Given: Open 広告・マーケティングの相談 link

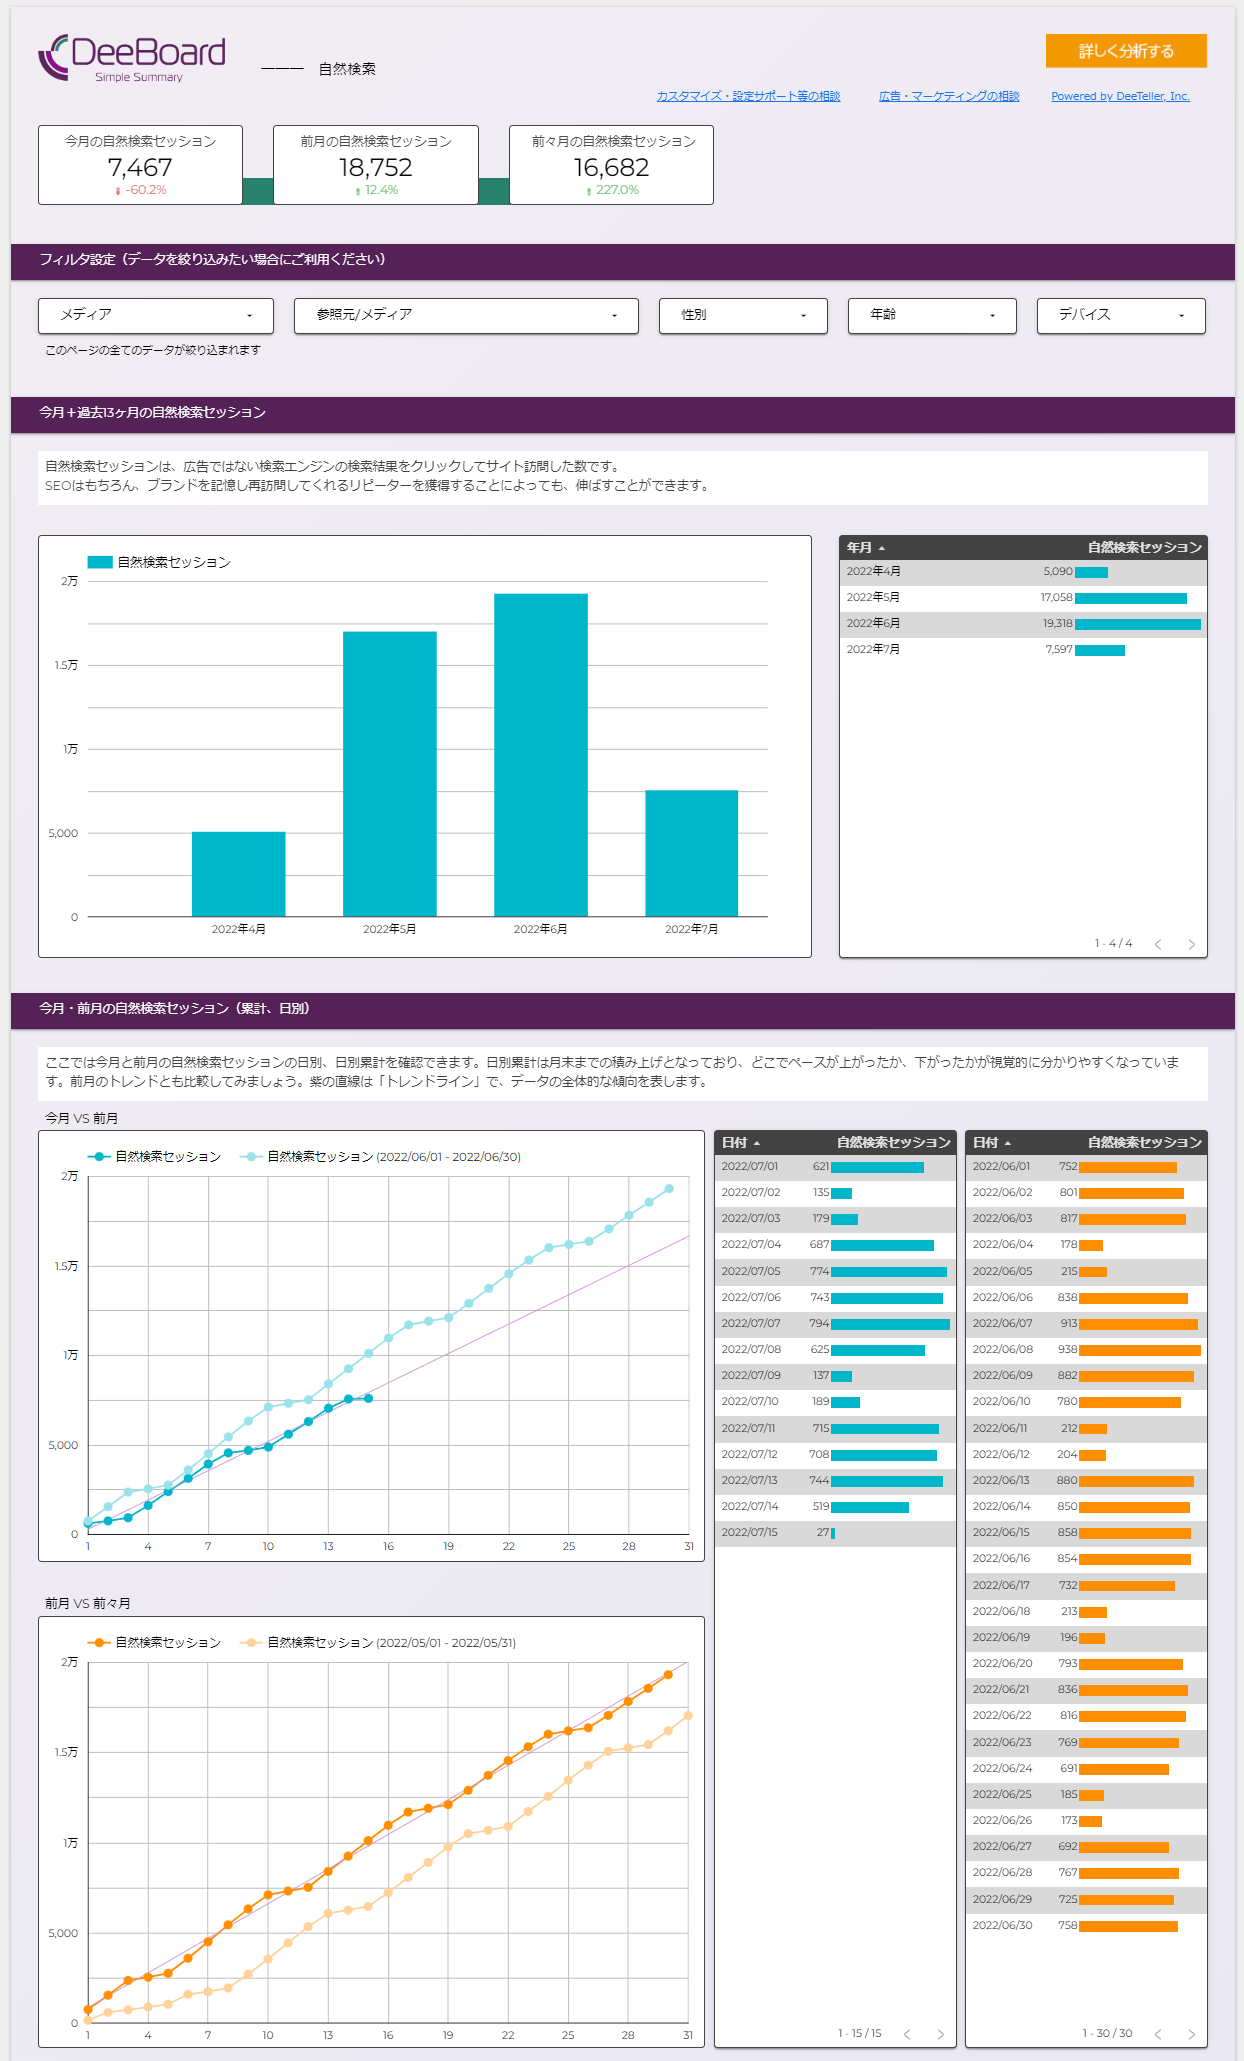Looking at the screenshot, I should (949, 96).
